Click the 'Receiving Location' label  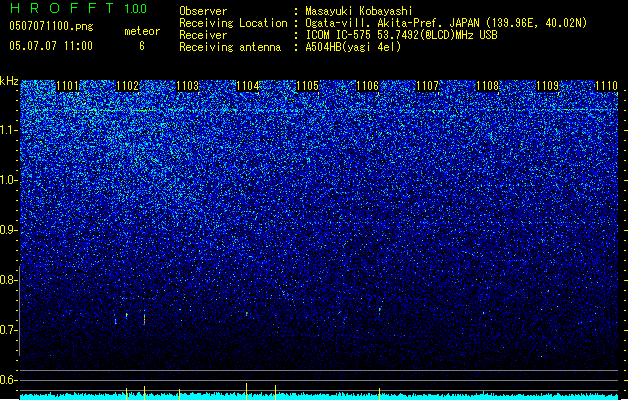click(233, 23)
